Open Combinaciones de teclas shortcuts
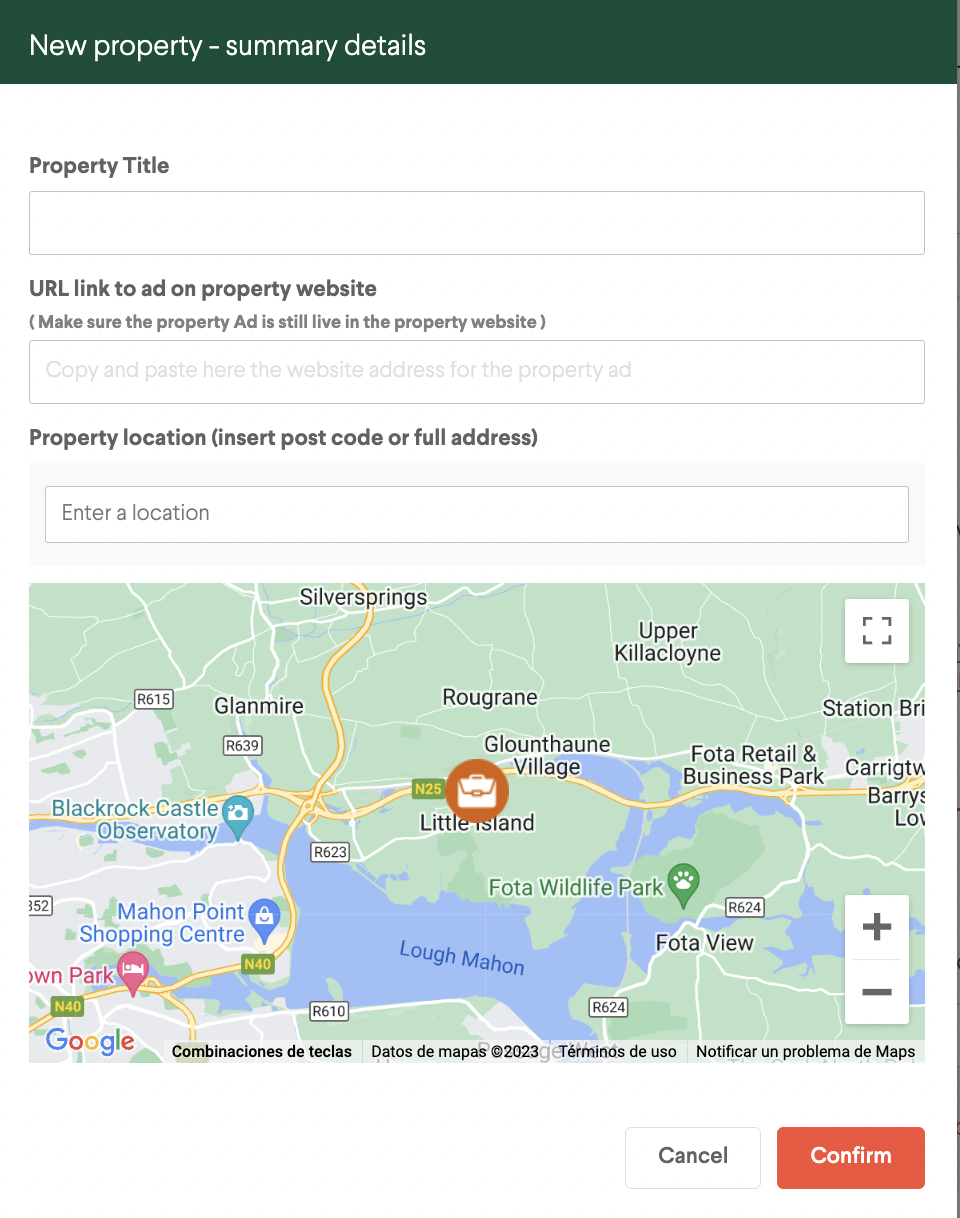 (262, 1052)
